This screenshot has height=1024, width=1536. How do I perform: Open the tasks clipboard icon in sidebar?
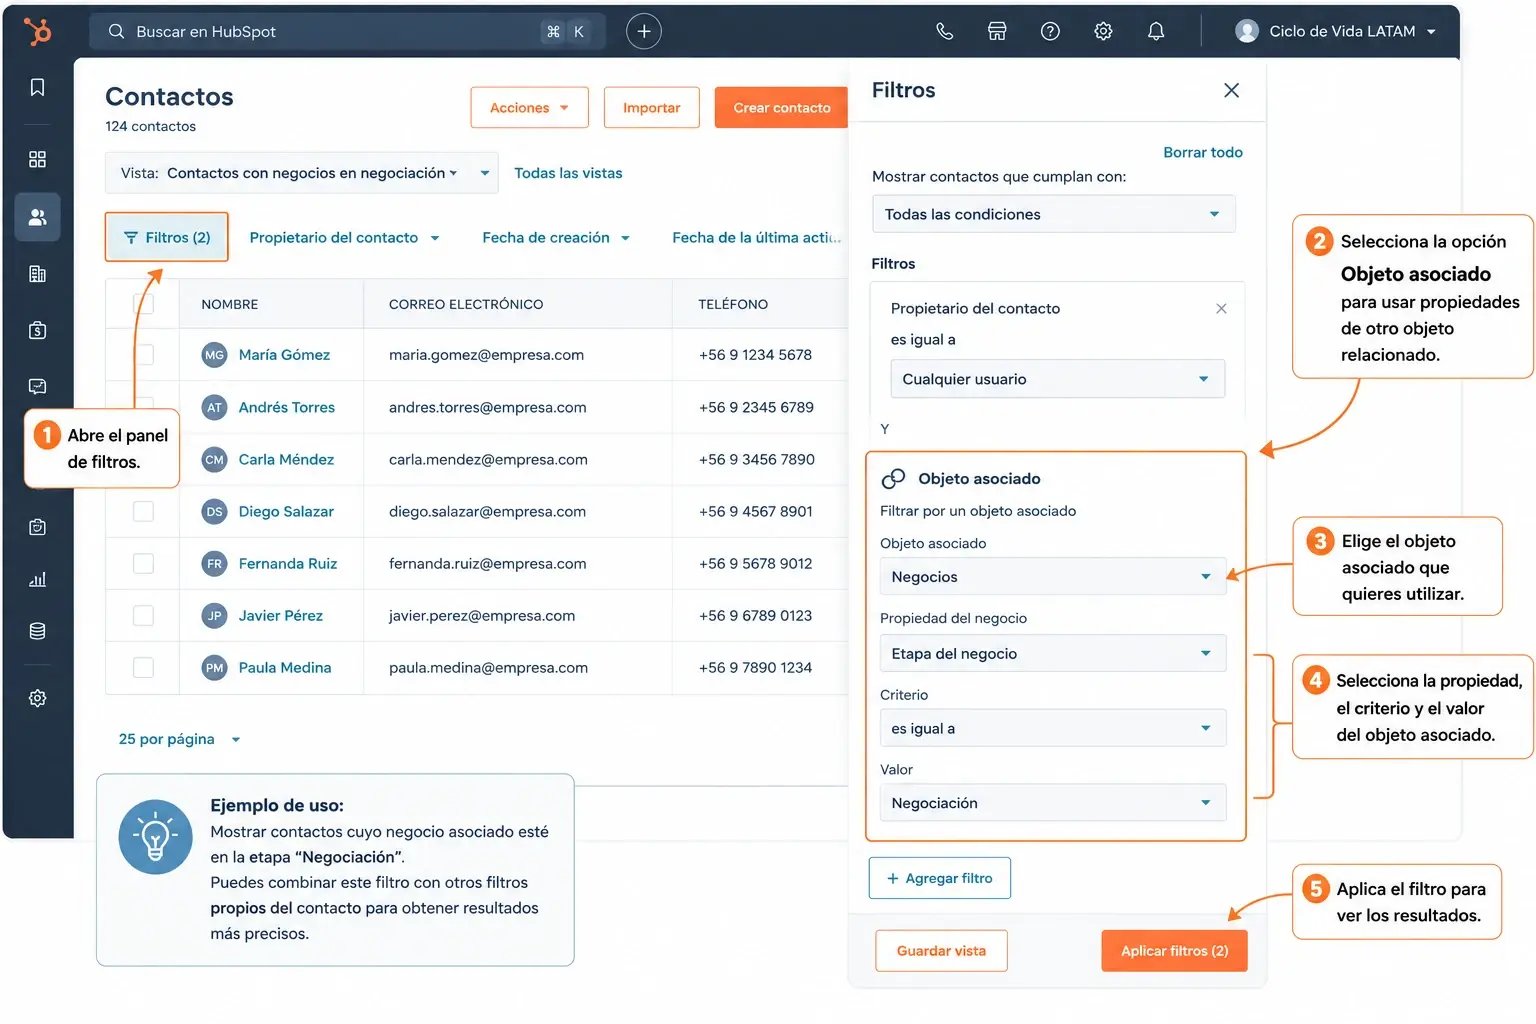[x=37, y=527]
